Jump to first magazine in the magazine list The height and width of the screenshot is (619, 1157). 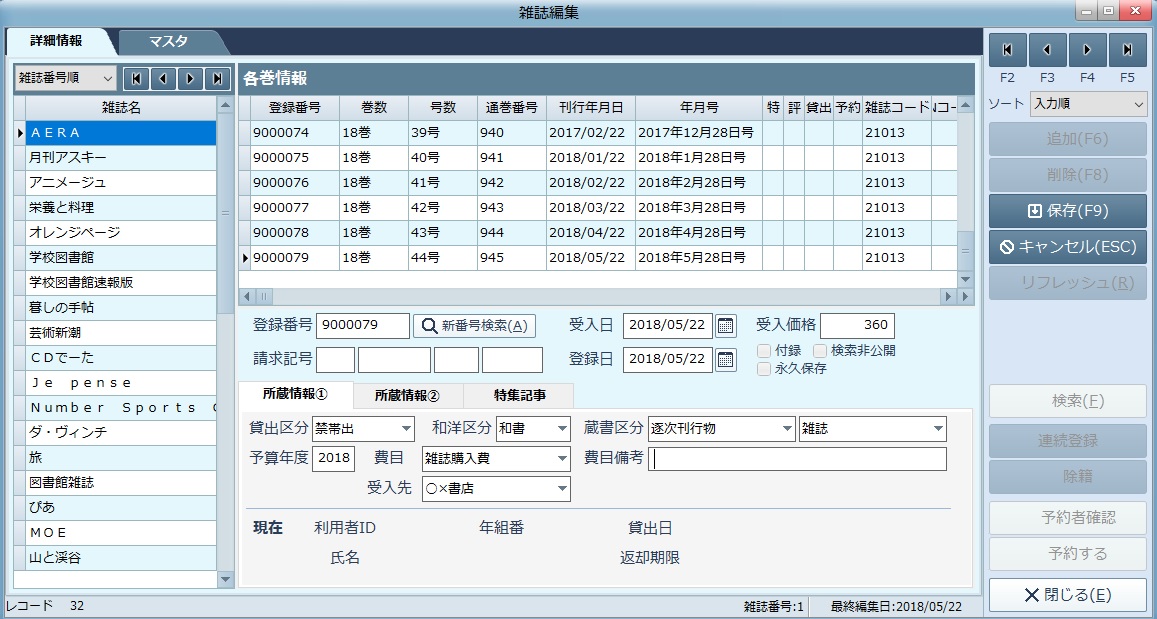(x=137, y=78)
